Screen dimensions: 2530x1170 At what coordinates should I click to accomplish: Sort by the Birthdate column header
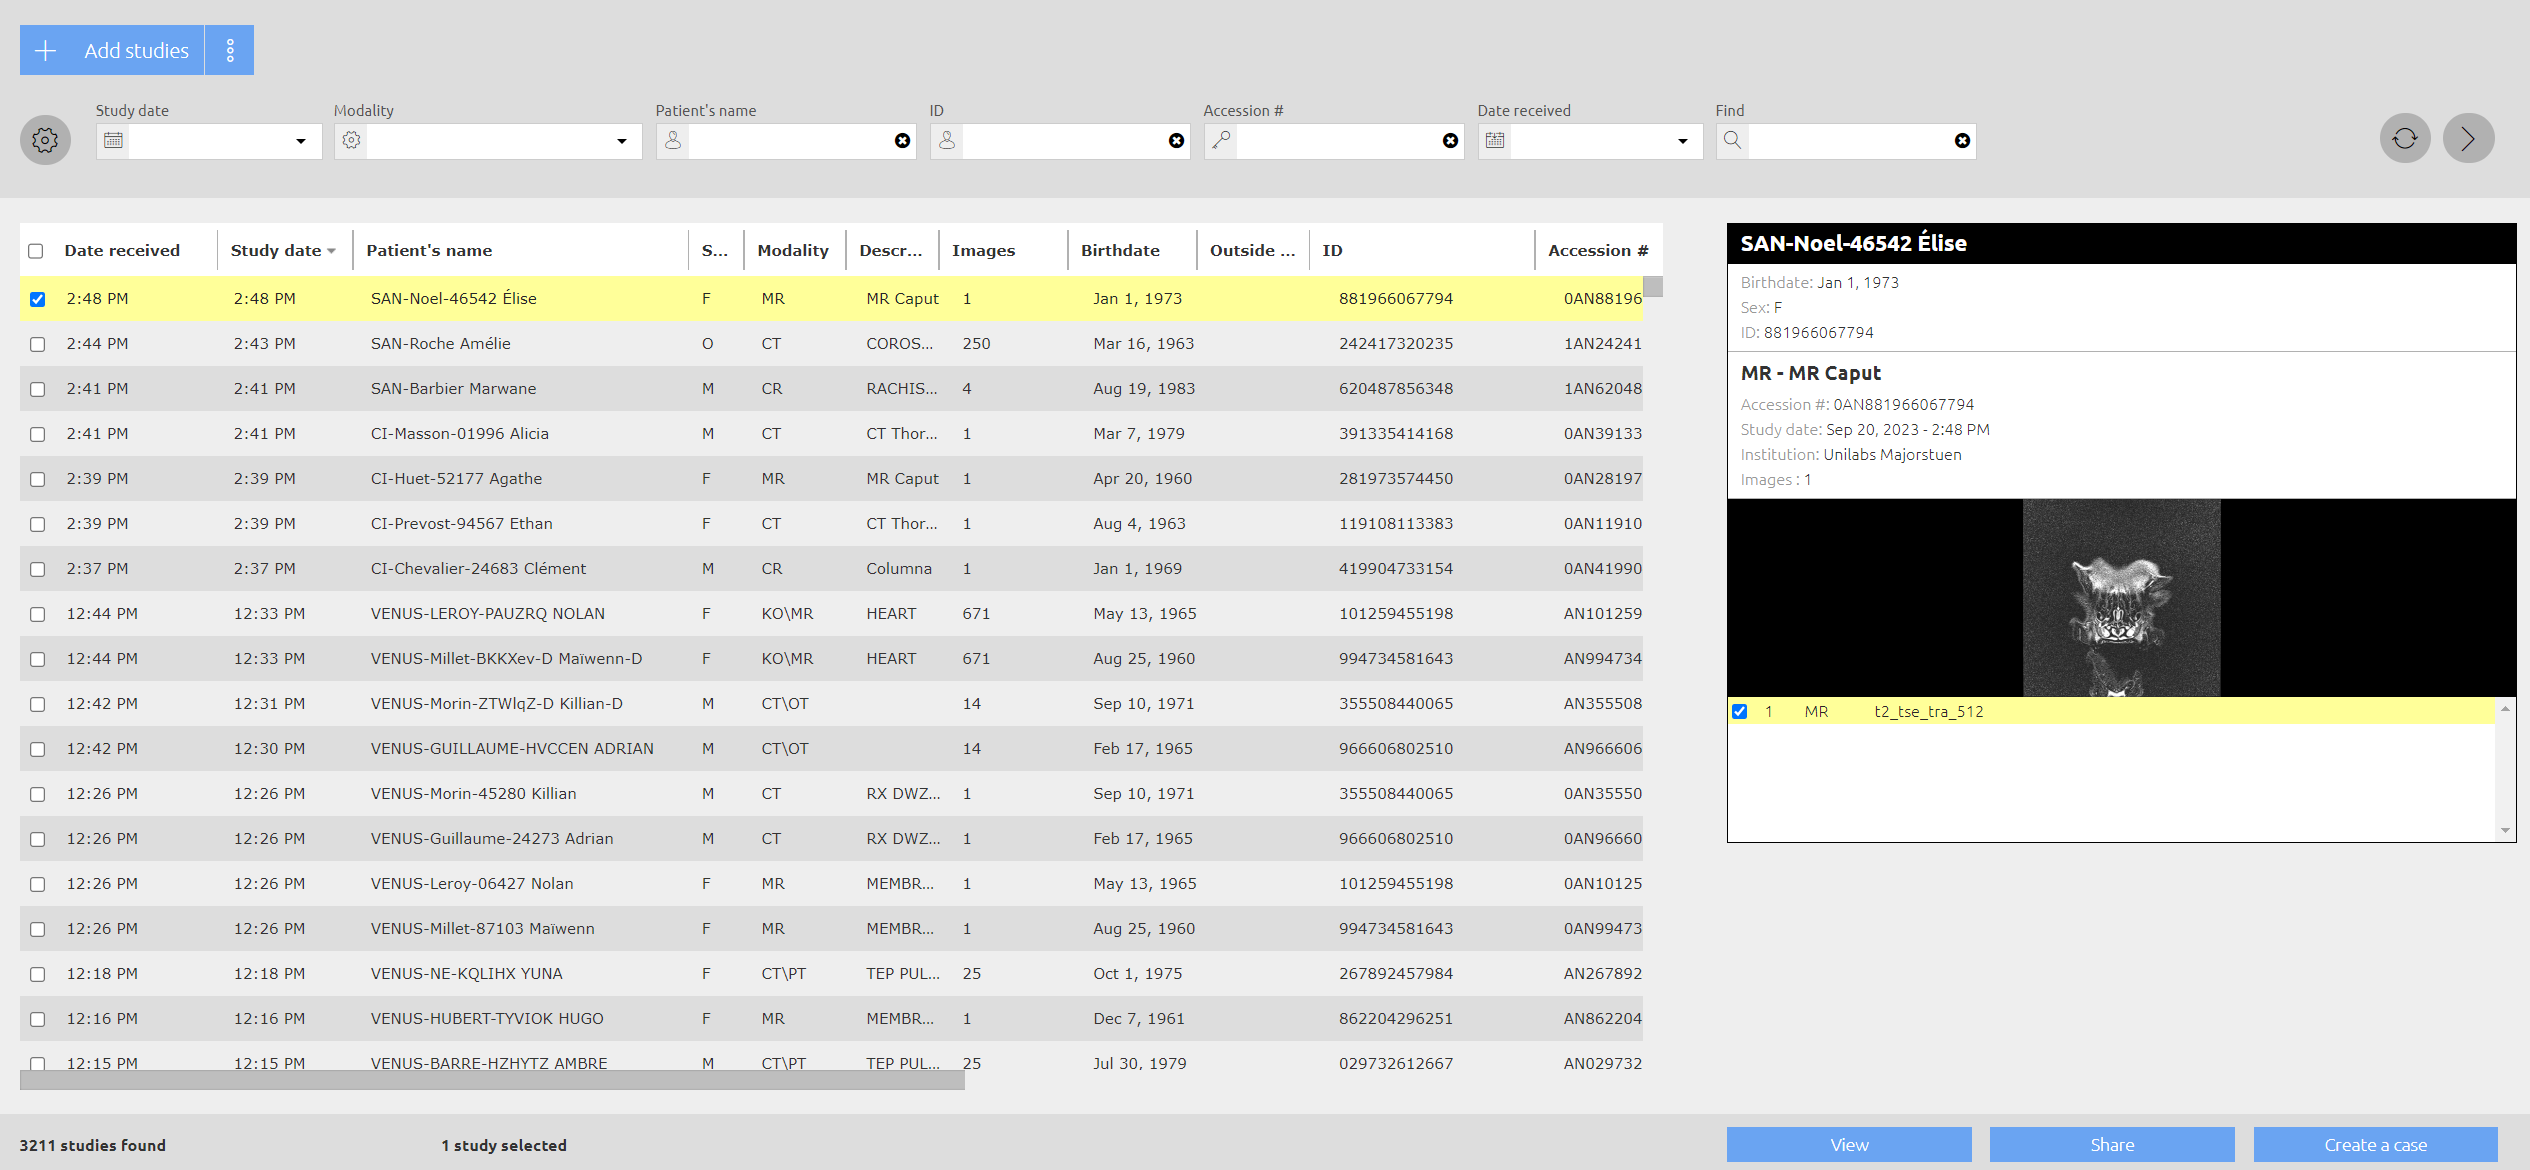(x=1120, y=250)
